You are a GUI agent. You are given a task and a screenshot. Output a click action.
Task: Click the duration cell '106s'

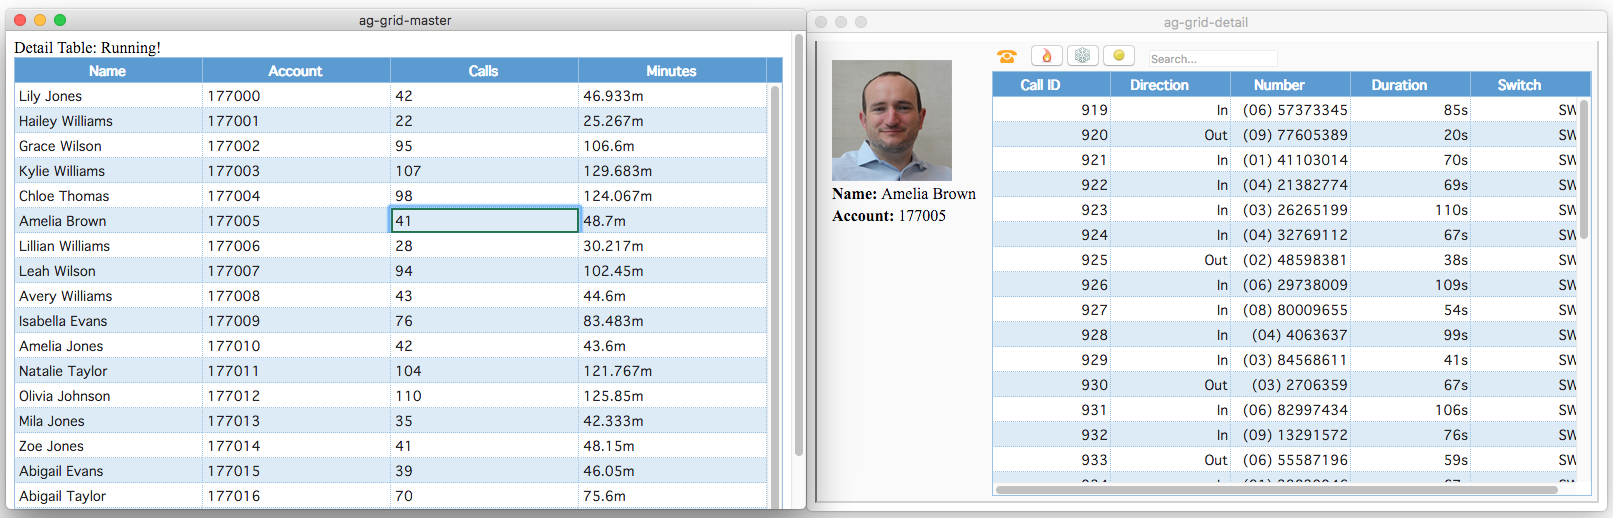pyautogui.click(x=1410, y=410)
